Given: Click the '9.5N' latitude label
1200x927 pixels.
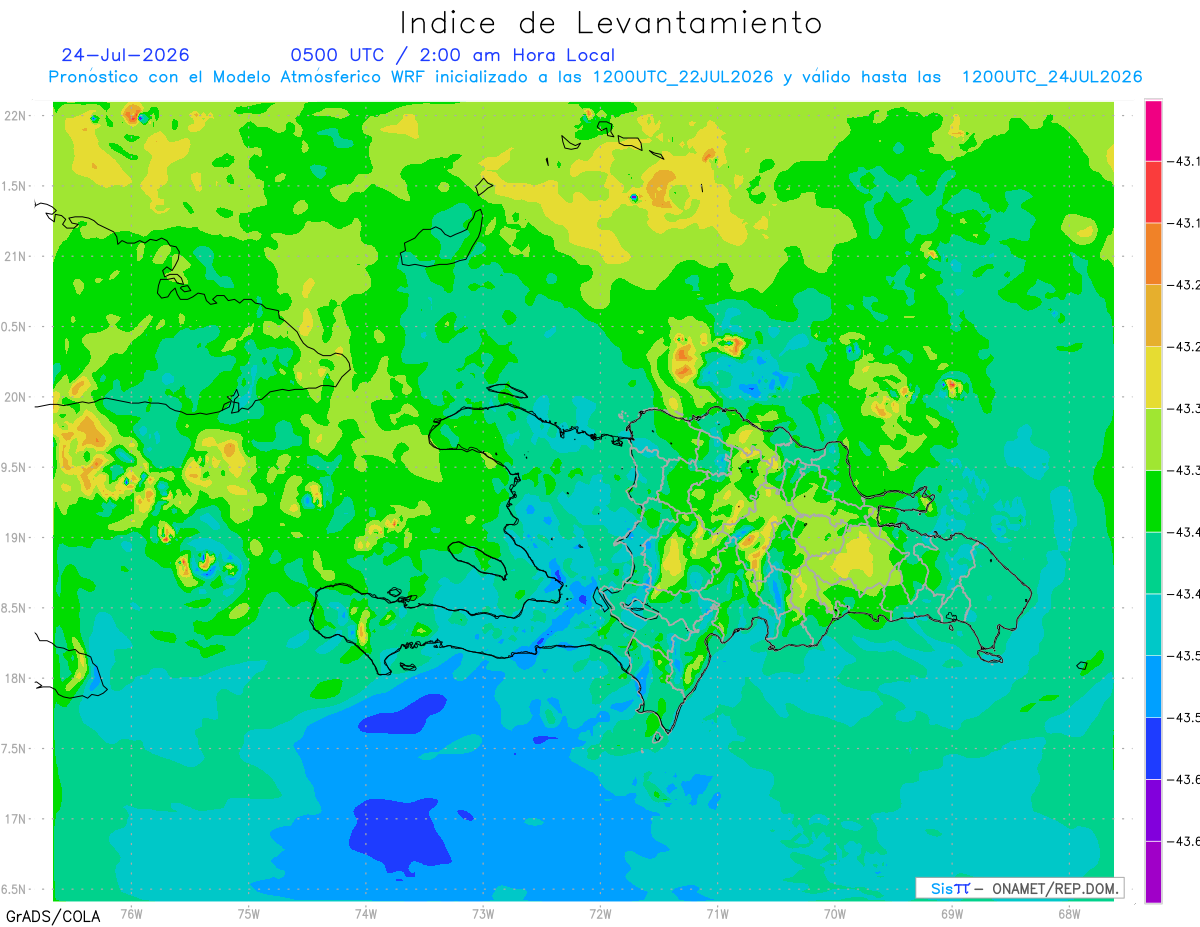Looking at the screenshot, I should (x=14, y=467).
